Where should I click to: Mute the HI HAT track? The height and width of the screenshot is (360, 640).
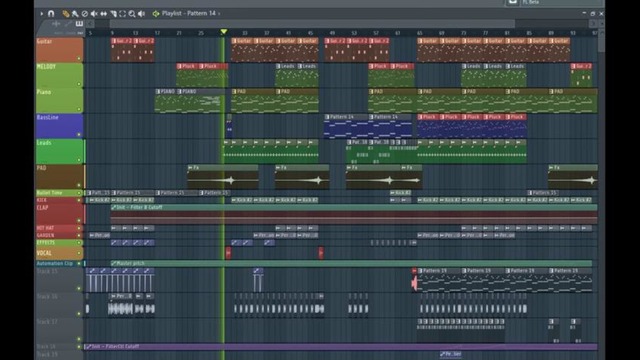click(x=79, y=228)
